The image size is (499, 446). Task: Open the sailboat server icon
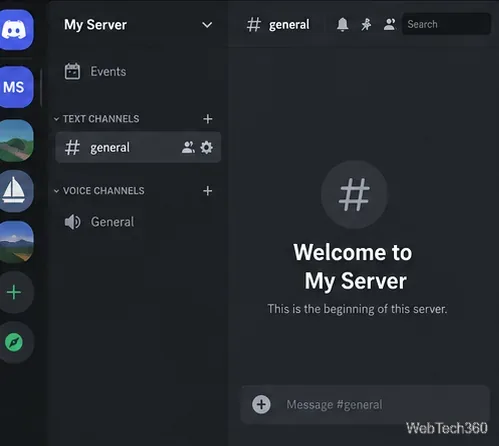(x=15, y=191)
